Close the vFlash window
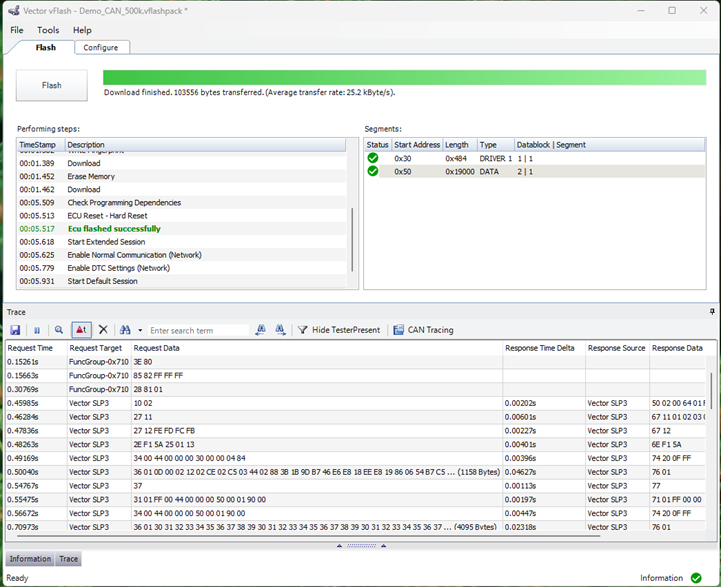Image resolution: width=721 pixels, height=587 pixels. pyautogui.click(x=704, y=10)
